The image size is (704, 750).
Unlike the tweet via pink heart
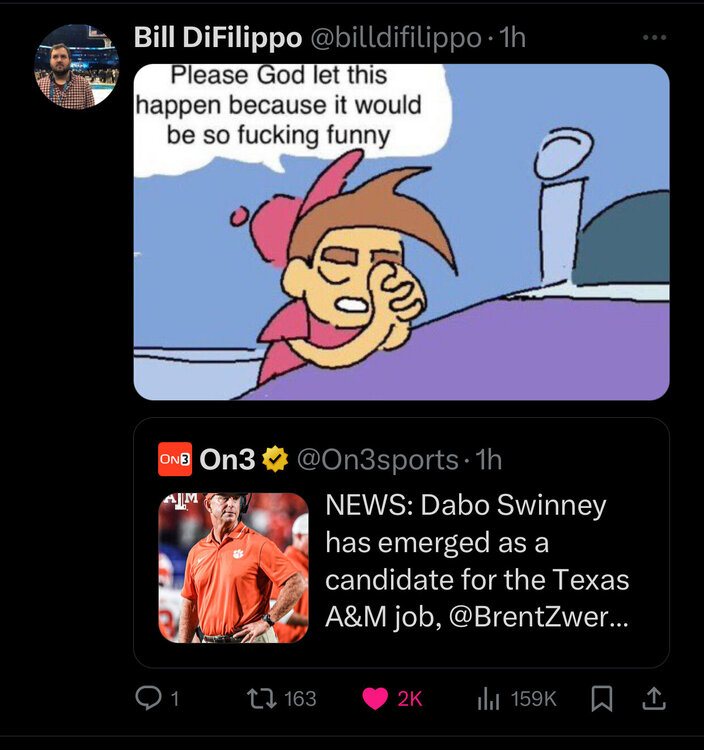375,698
